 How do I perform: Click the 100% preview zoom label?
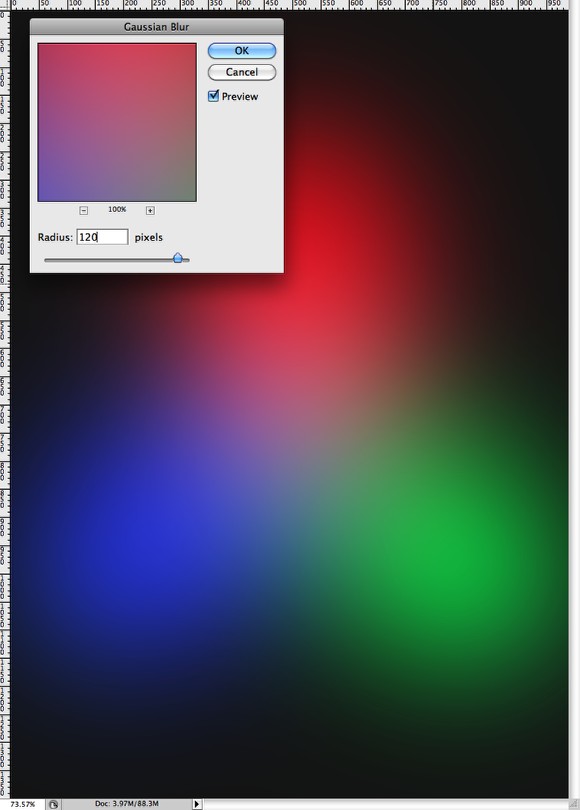click(117, 209)
